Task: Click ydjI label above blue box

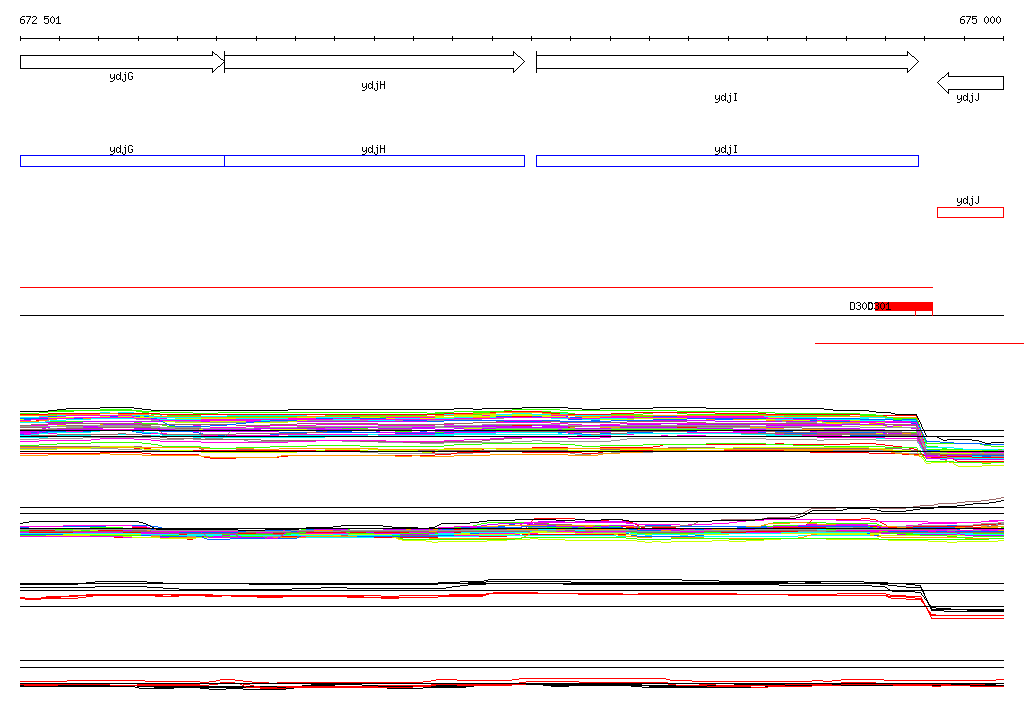Action: pos(726,150)
